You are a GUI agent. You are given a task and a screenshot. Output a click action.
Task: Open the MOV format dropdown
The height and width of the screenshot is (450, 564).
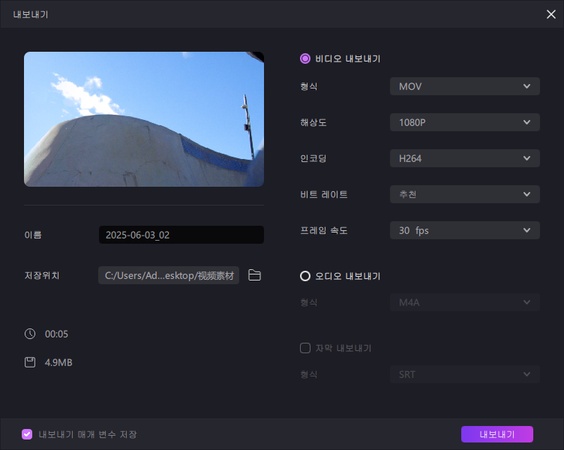(464, 86)
